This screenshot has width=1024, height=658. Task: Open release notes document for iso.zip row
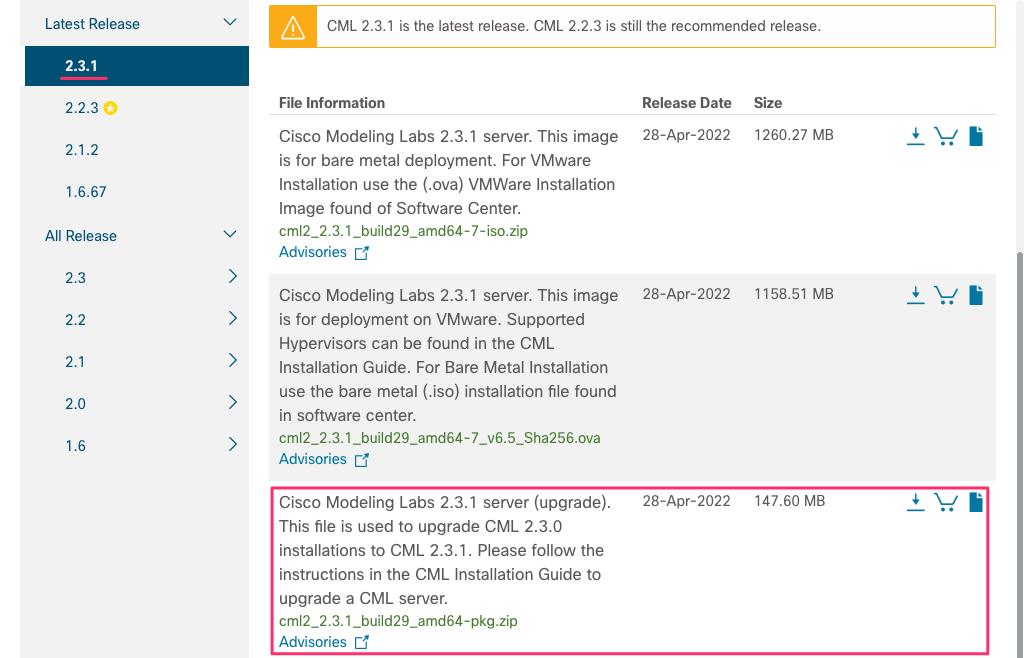click(976, 136)
